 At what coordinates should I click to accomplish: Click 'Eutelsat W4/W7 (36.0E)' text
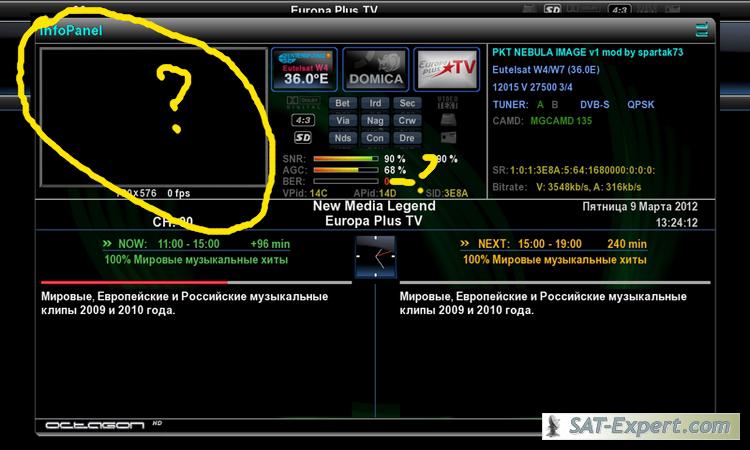pos(546,70)
